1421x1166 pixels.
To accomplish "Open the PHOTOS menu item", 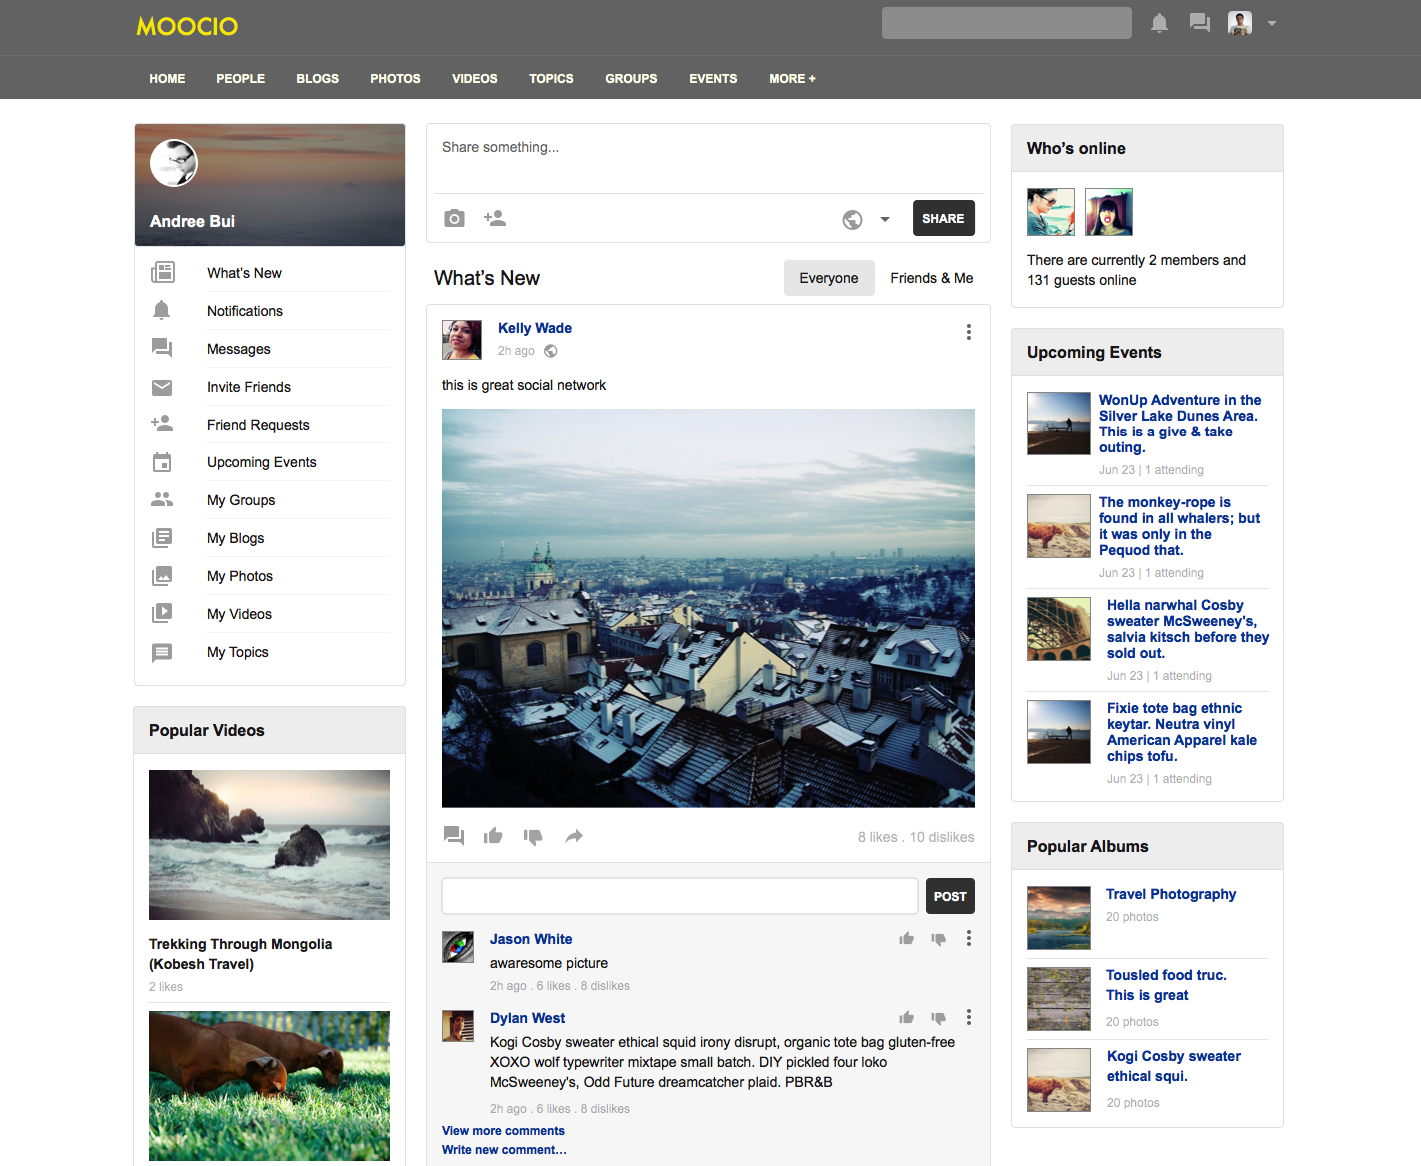I will coord(395,78).
